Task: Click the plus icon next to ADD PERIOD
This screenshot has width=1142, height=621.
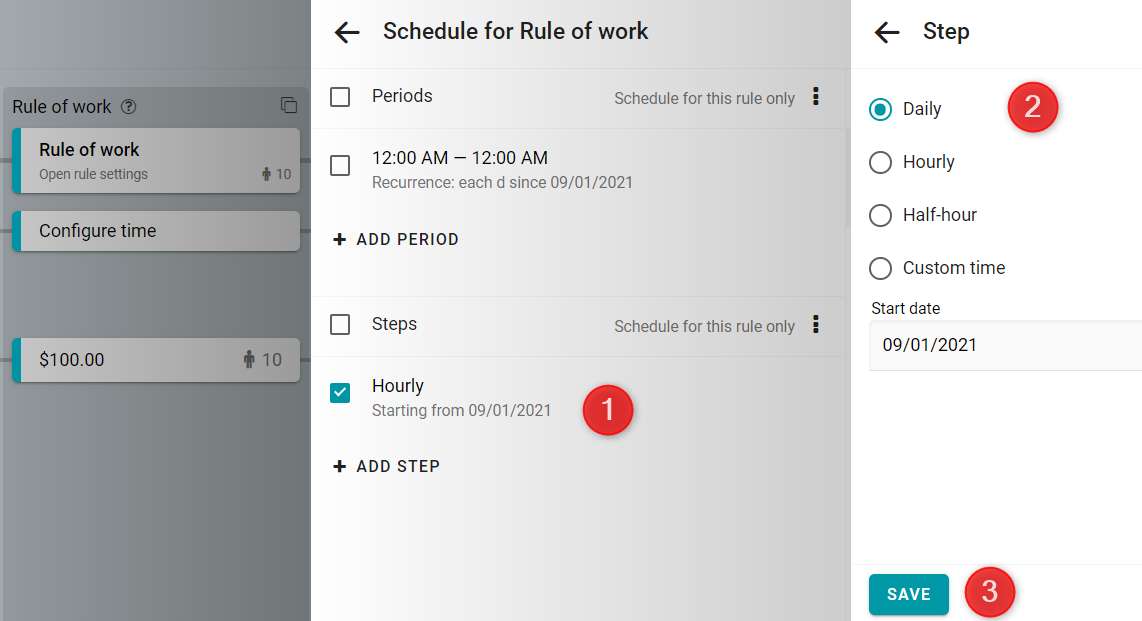Action: coord(339,239)
